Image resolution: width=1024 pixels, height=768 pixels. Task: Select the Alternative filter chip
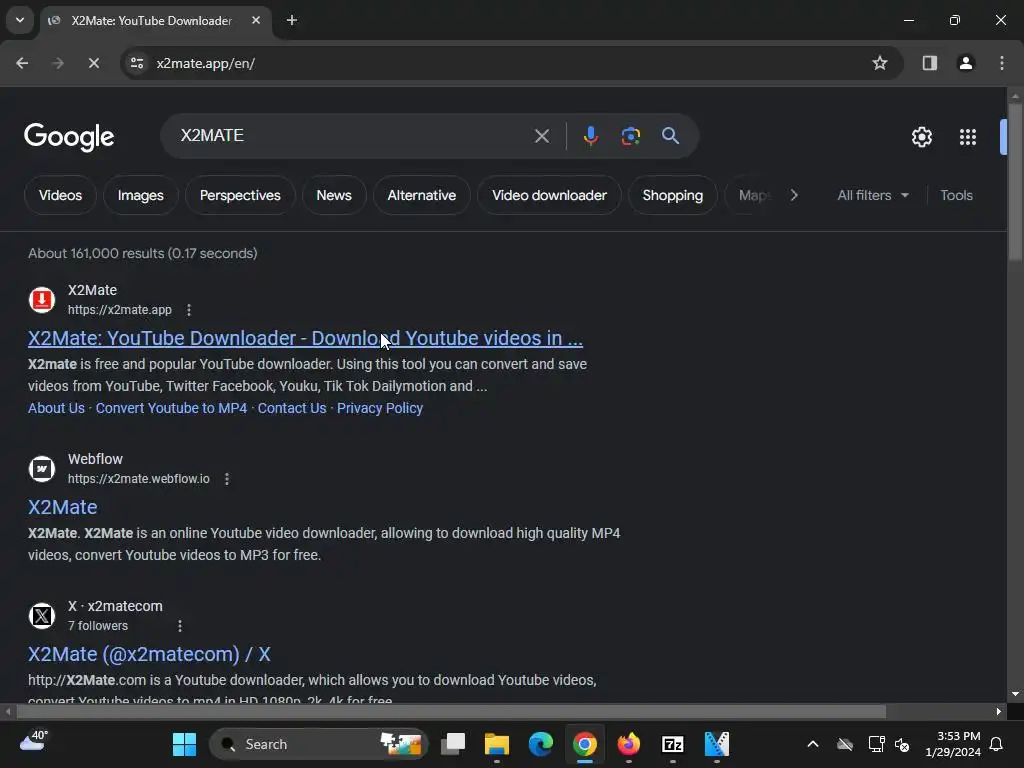pyautogui.click(x=421, y=195)
